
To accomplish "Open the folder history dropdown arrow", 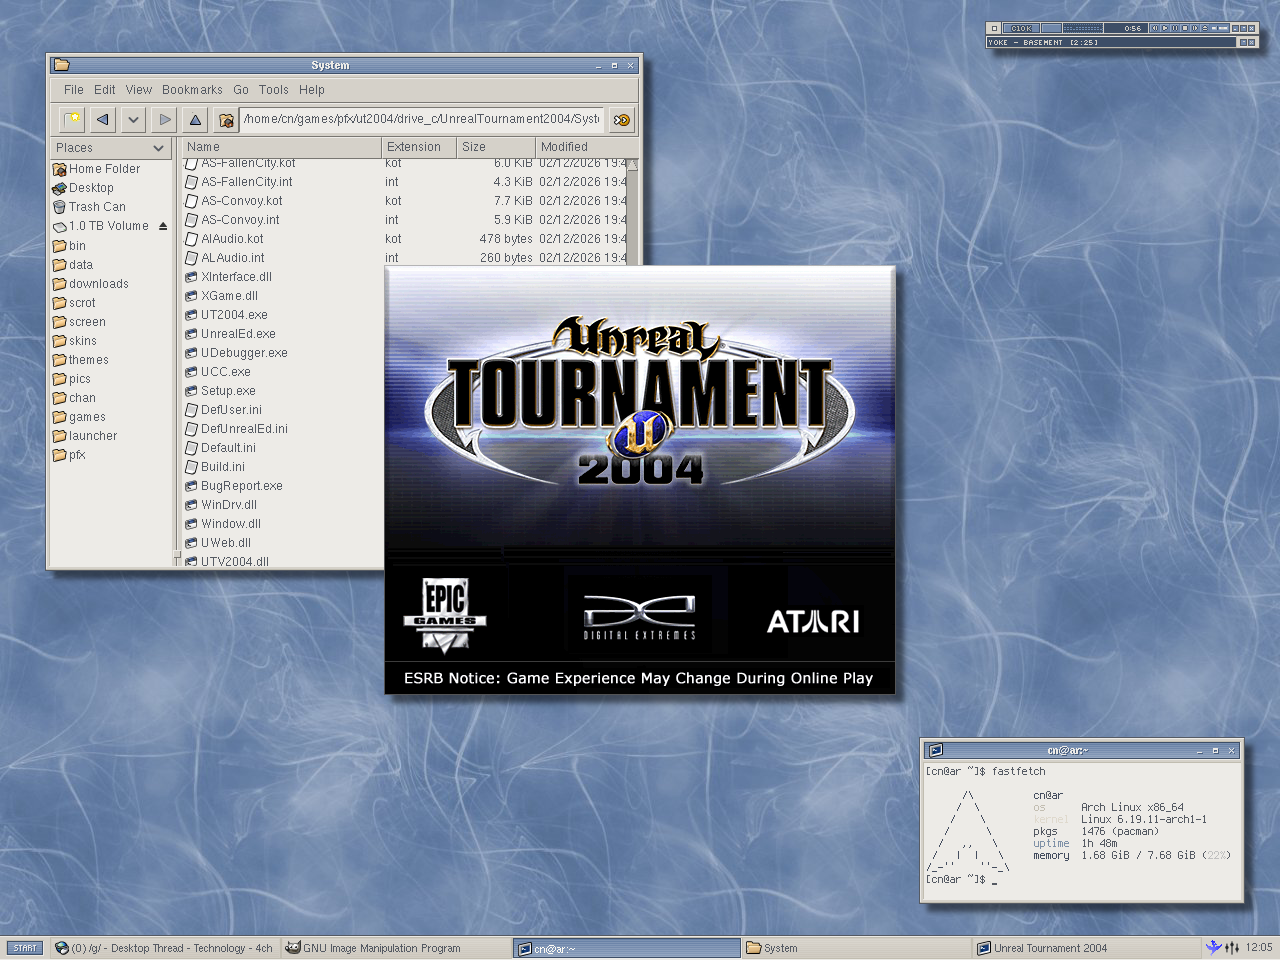I will point(133,120).
